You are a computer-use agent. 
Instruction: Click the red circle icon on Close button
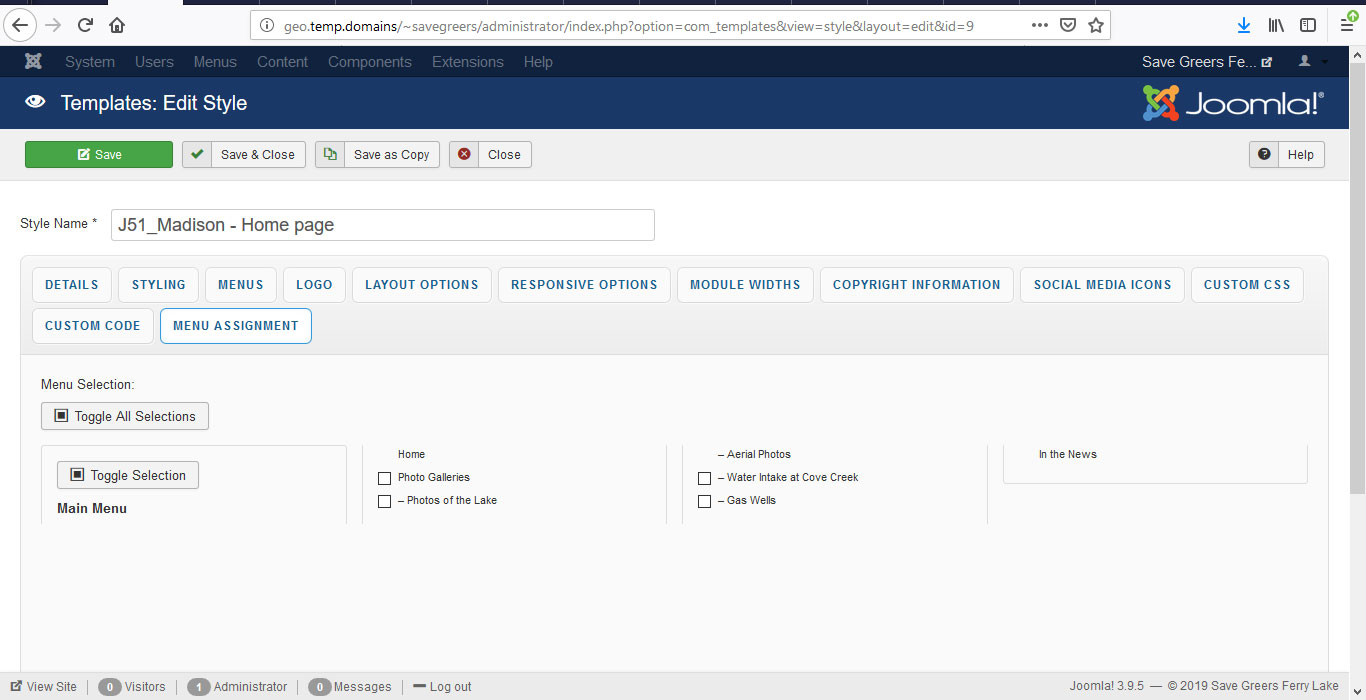pos(463,154)
